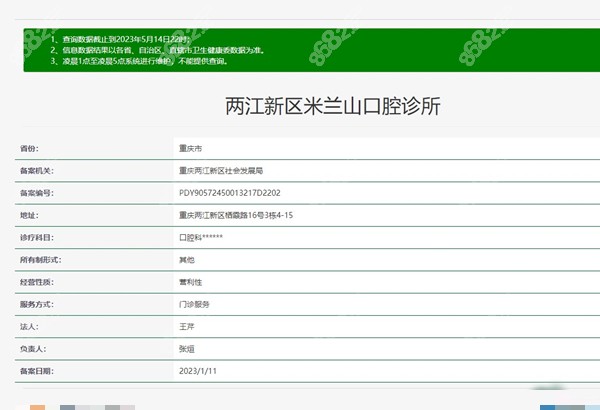Screen dimensions: 600x410
Task: Click the 诊疗科目 label
Action: (37, 237)
